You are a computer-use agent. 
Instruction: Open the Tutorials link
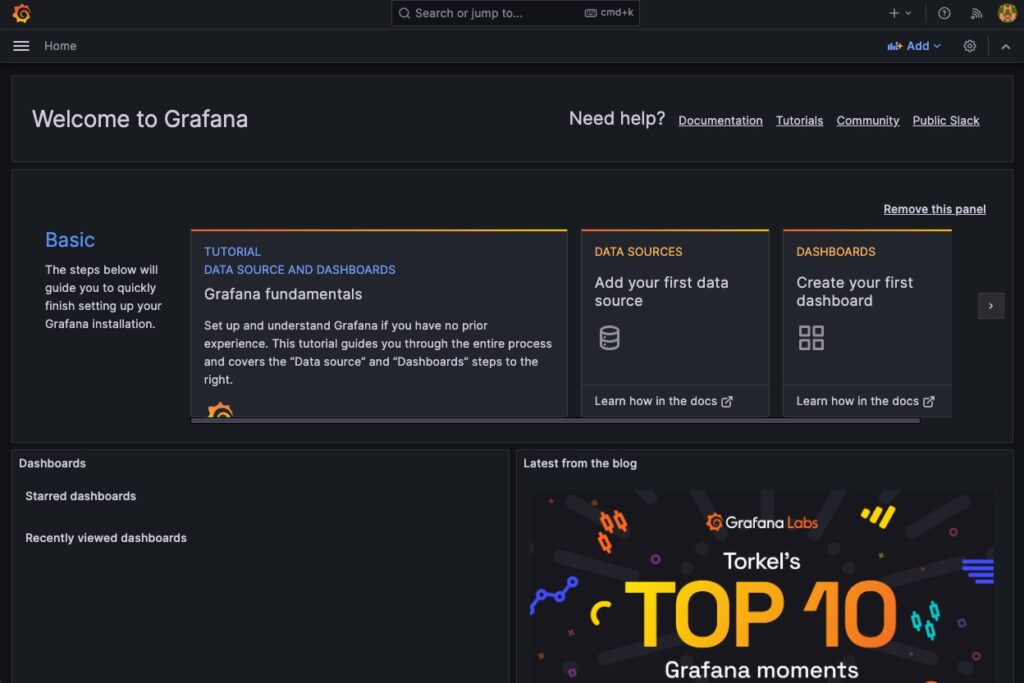coord(799,121)
